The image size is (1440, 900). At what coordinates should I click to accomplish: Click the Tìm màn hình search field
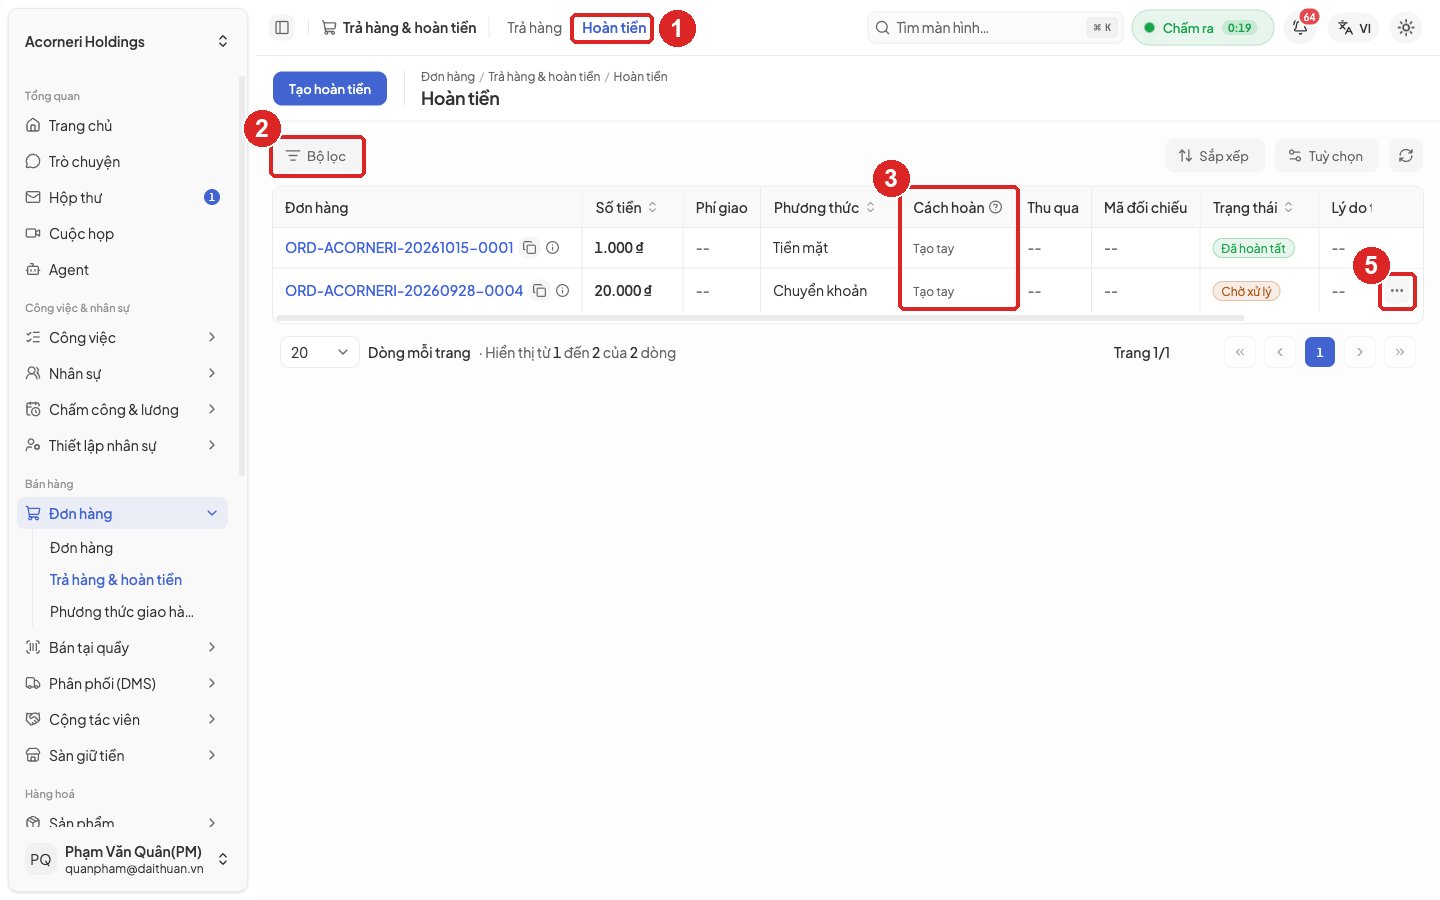(x=995, y=28)
